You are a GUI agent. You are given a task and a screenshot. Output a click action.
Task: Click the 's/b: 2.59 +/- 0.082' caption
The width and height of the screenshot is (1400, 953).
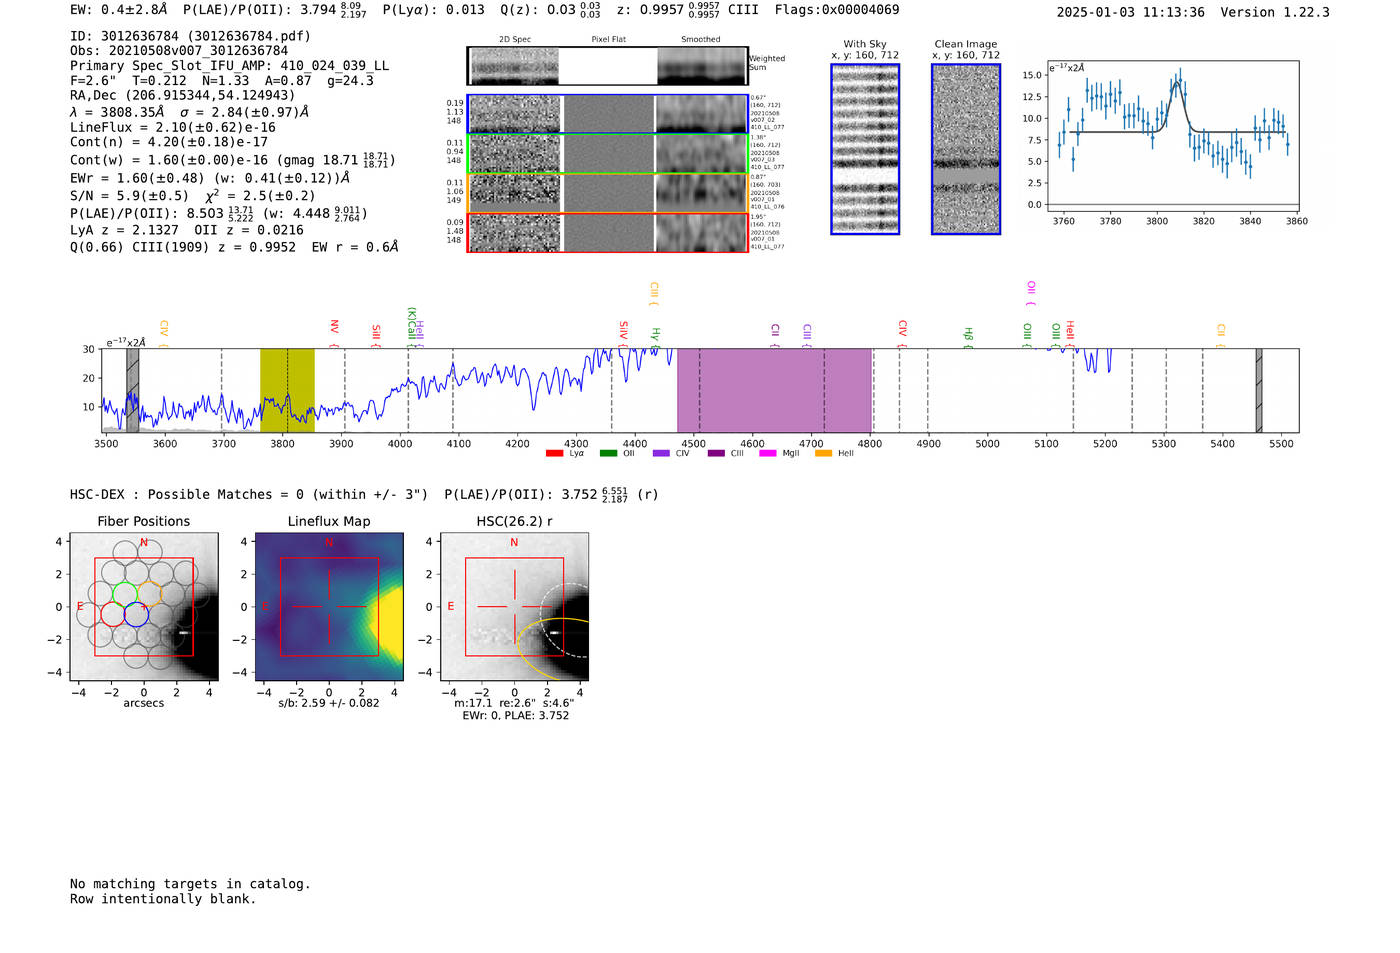pyautogui.click(x=329, y=703)
